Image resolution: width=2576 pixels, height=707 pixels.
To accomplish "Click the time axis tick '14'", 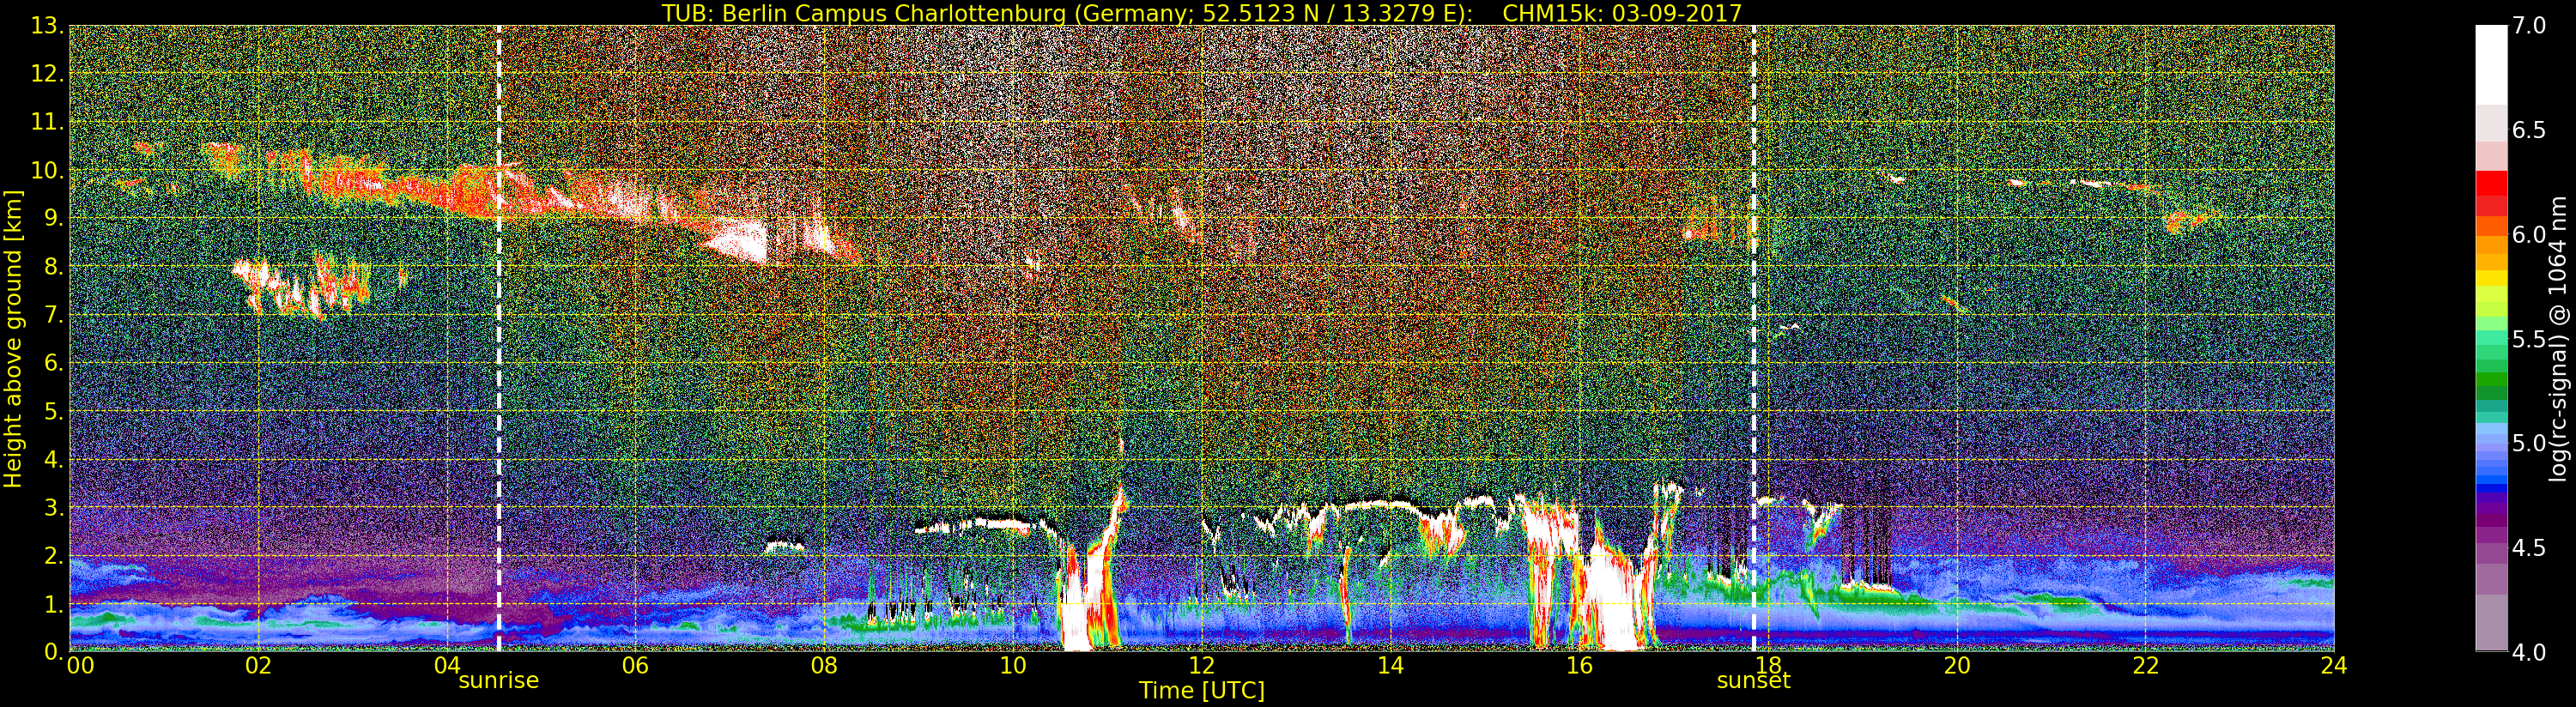I will [x=1390, y=665].
